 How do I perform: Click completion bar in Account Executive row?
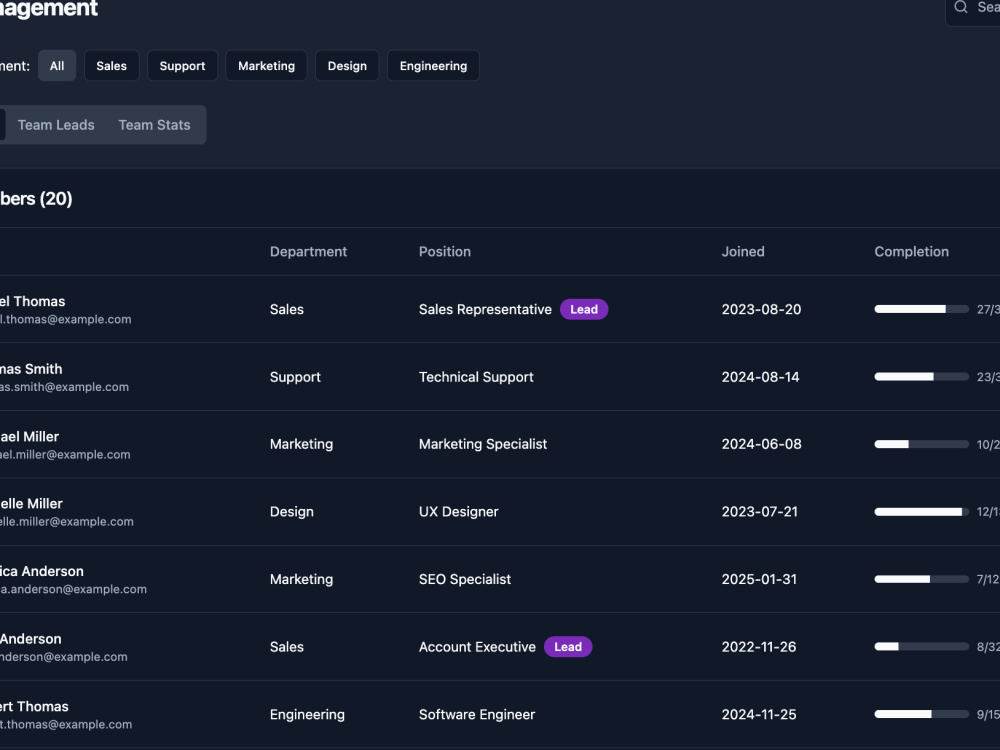click(922, 647)
